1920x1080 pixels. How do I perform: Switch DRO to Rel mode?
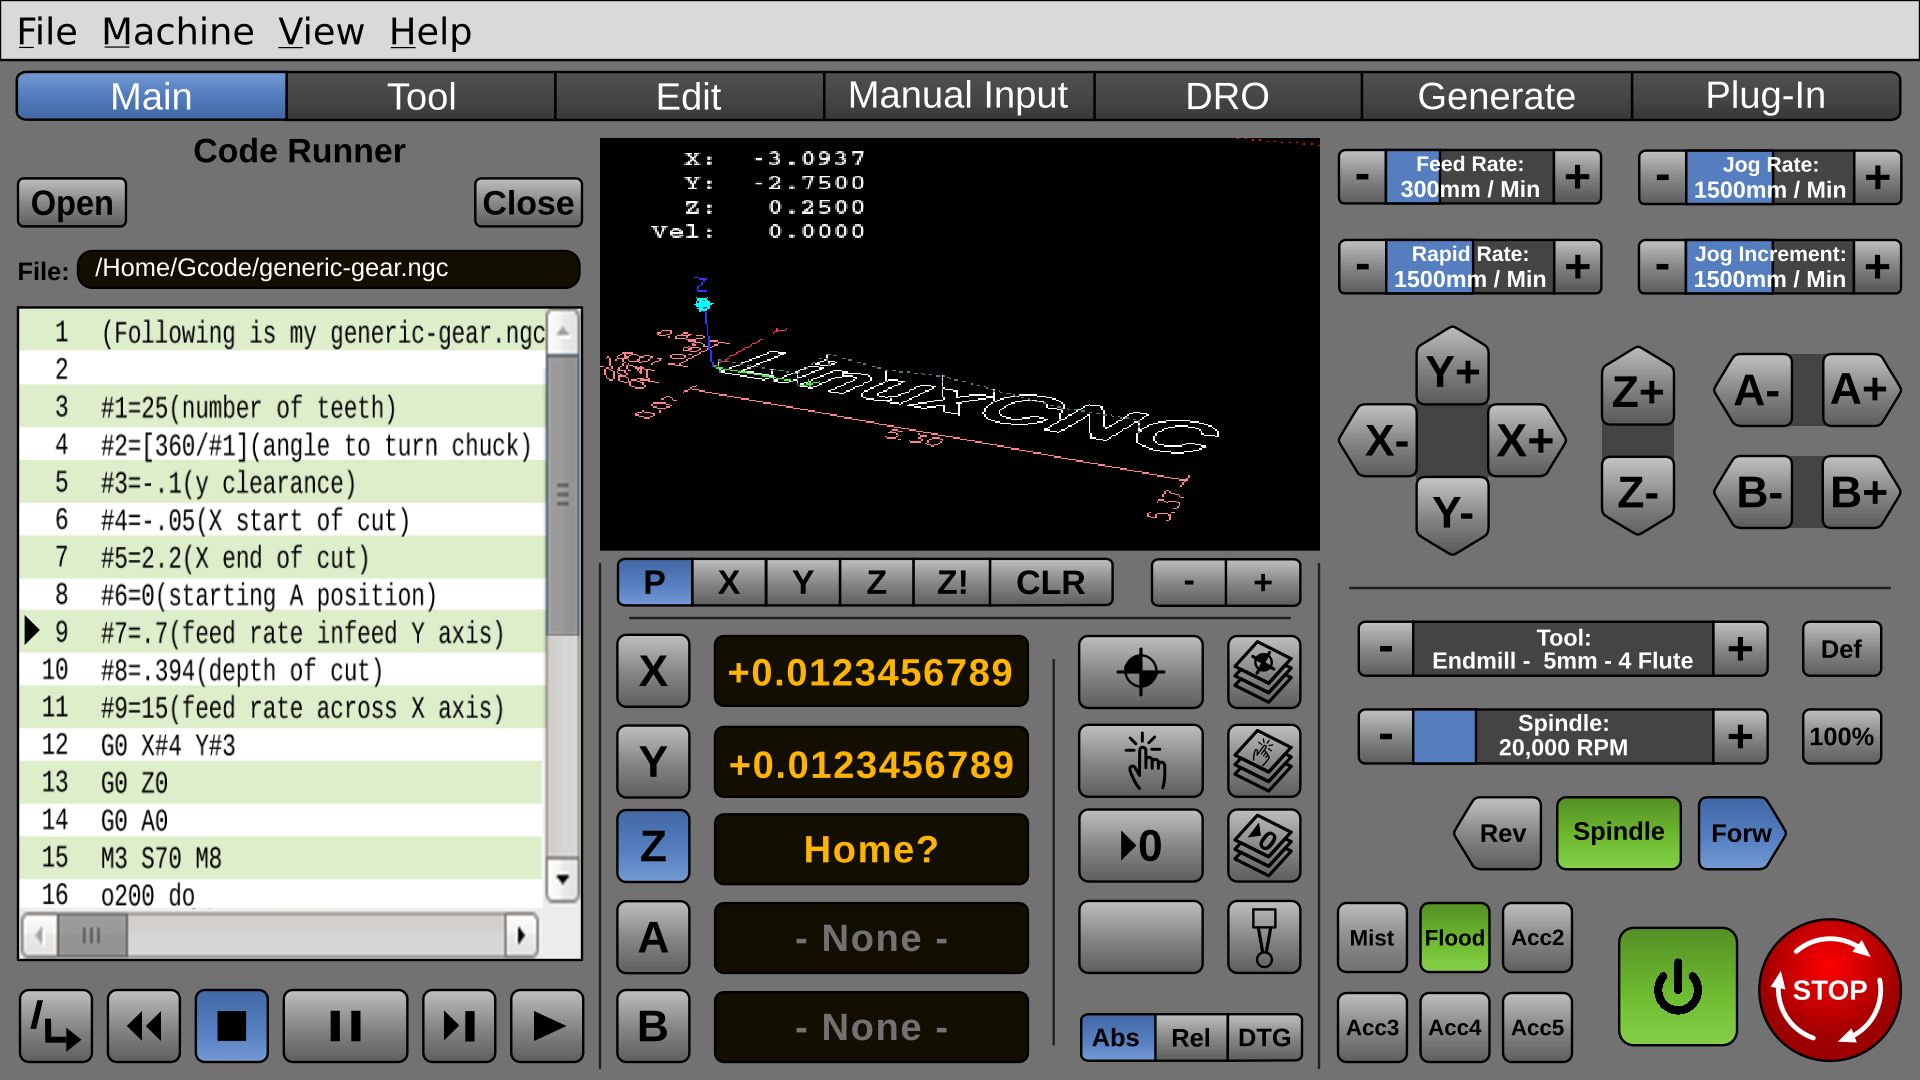point(1190,1038)
